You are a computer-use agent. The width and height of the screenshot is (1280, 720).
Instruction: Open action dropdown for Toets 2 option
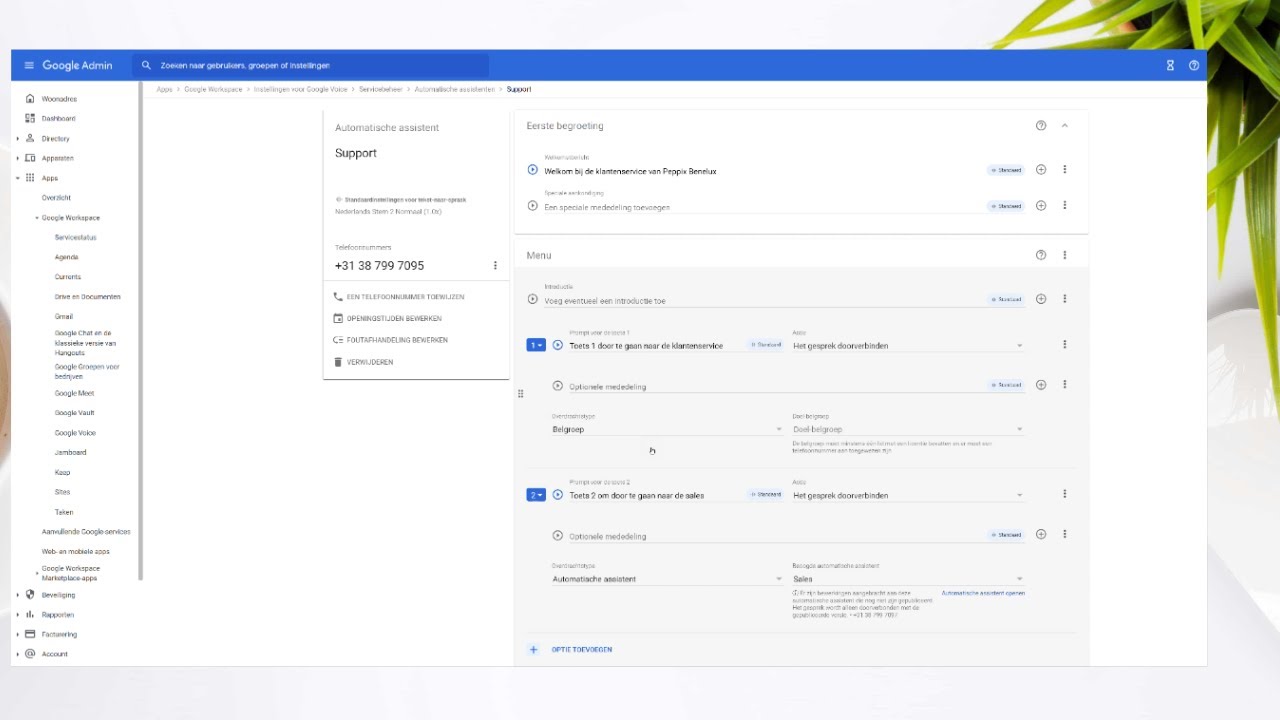click(908, 496)
